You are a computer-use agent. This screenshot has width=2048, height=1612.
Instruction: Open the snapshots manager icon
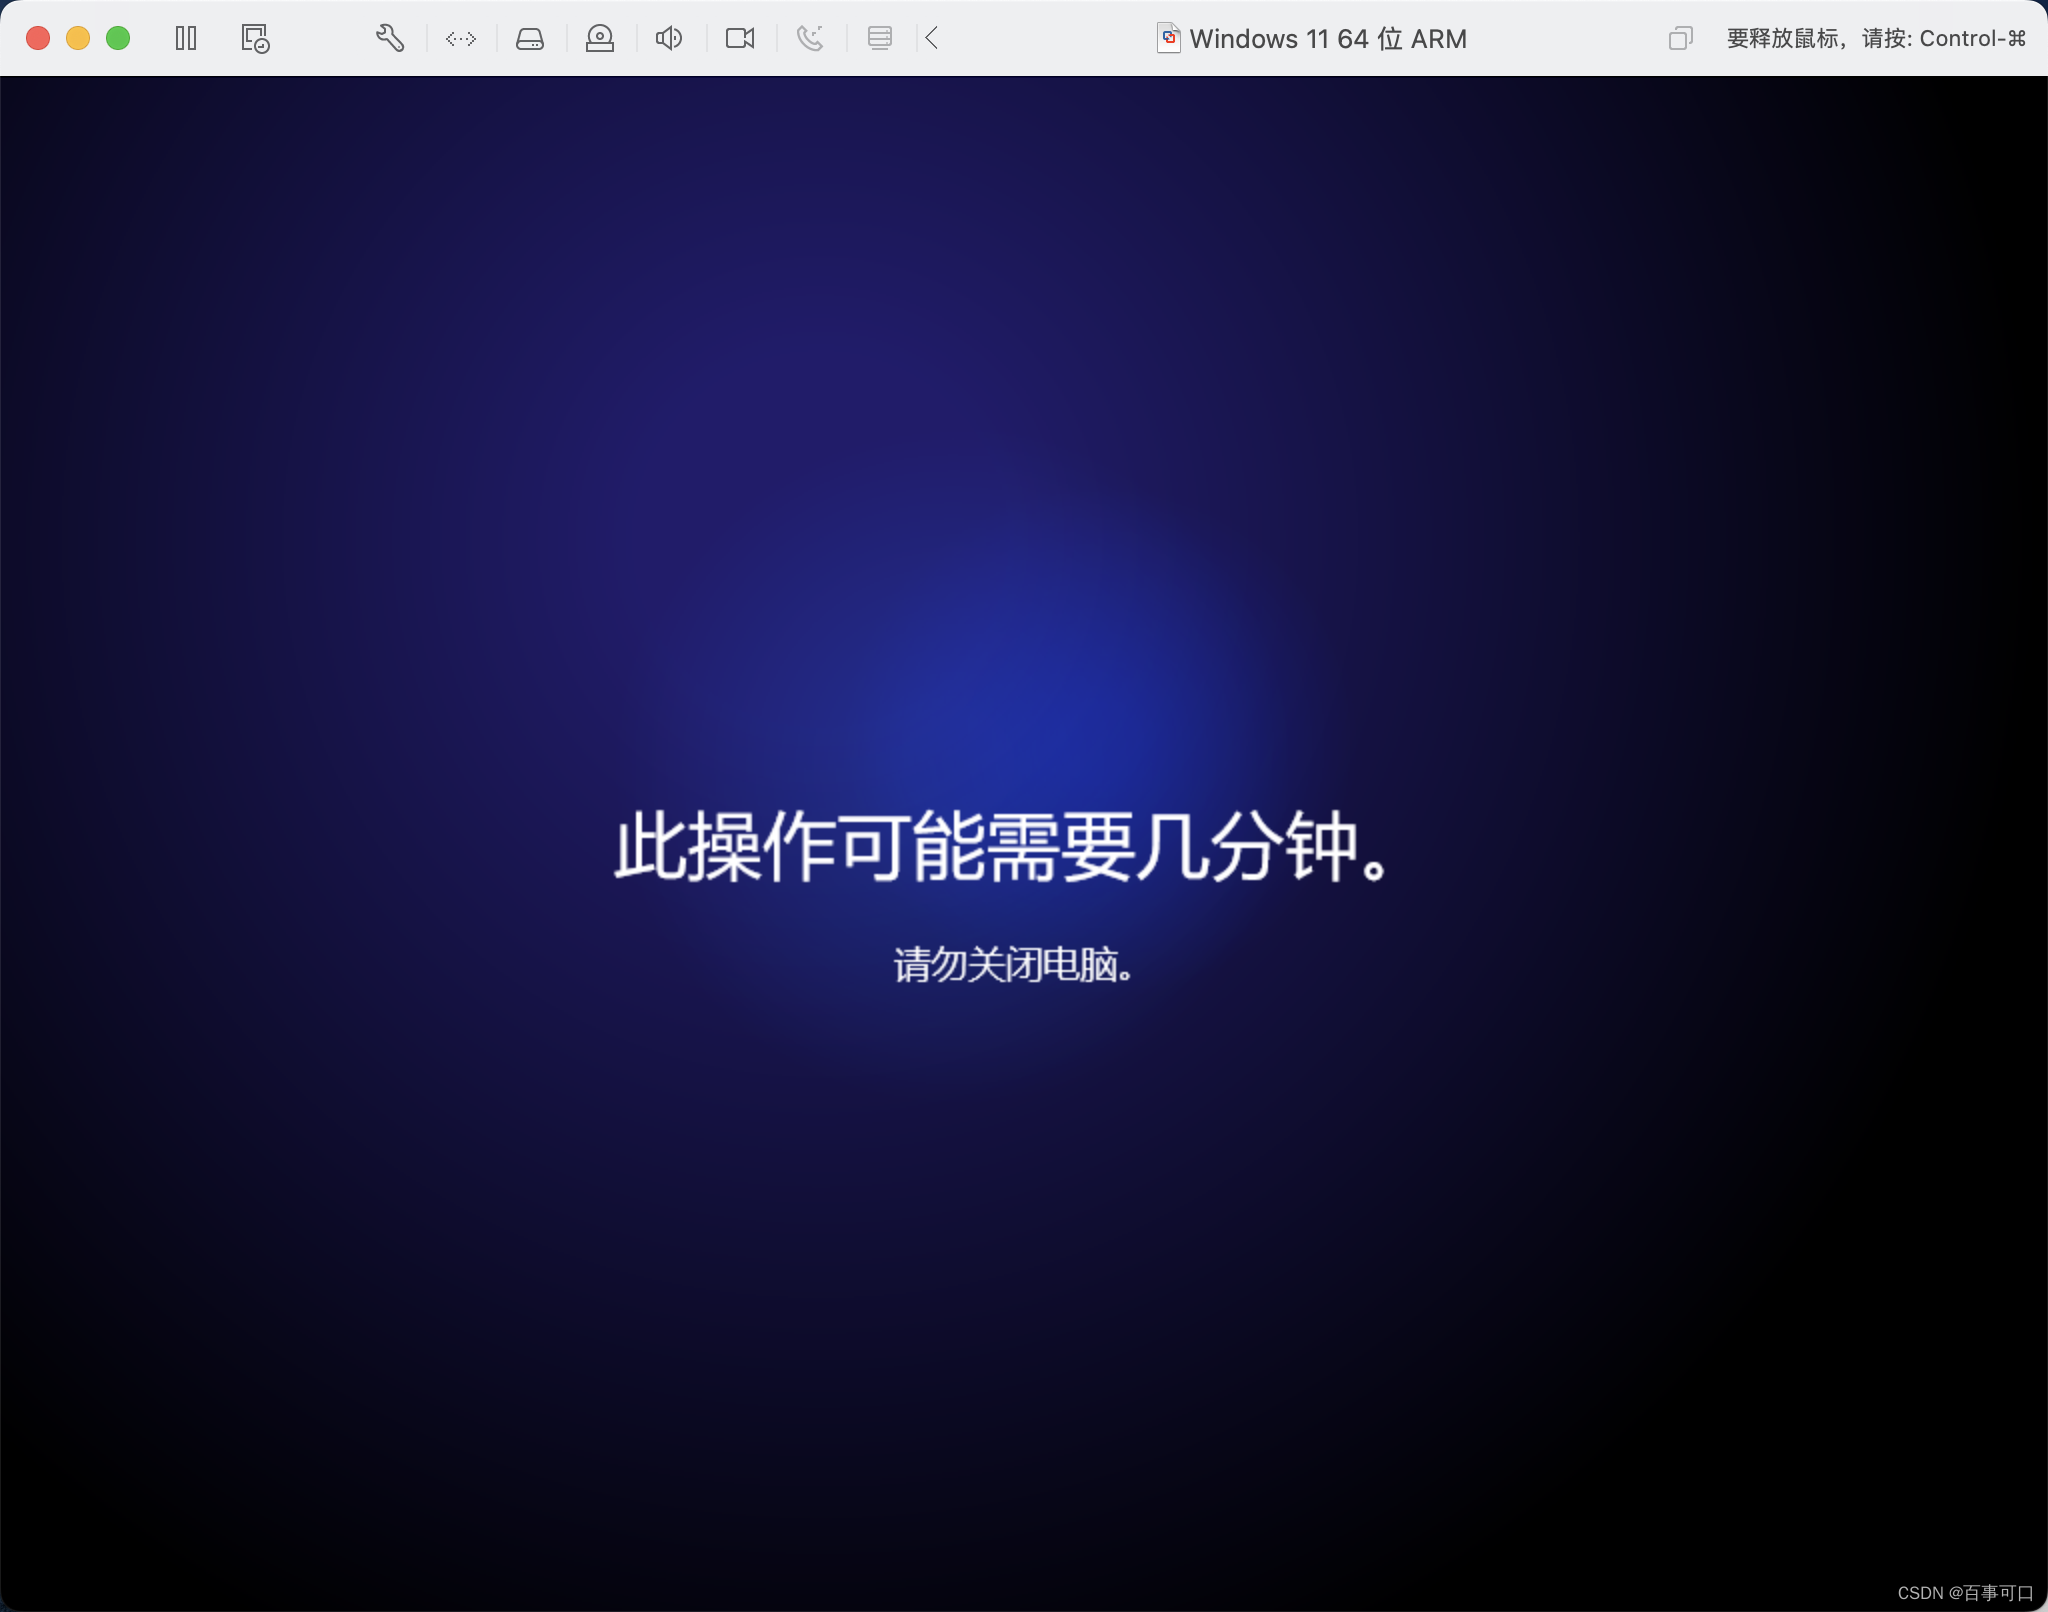point(255,39)
